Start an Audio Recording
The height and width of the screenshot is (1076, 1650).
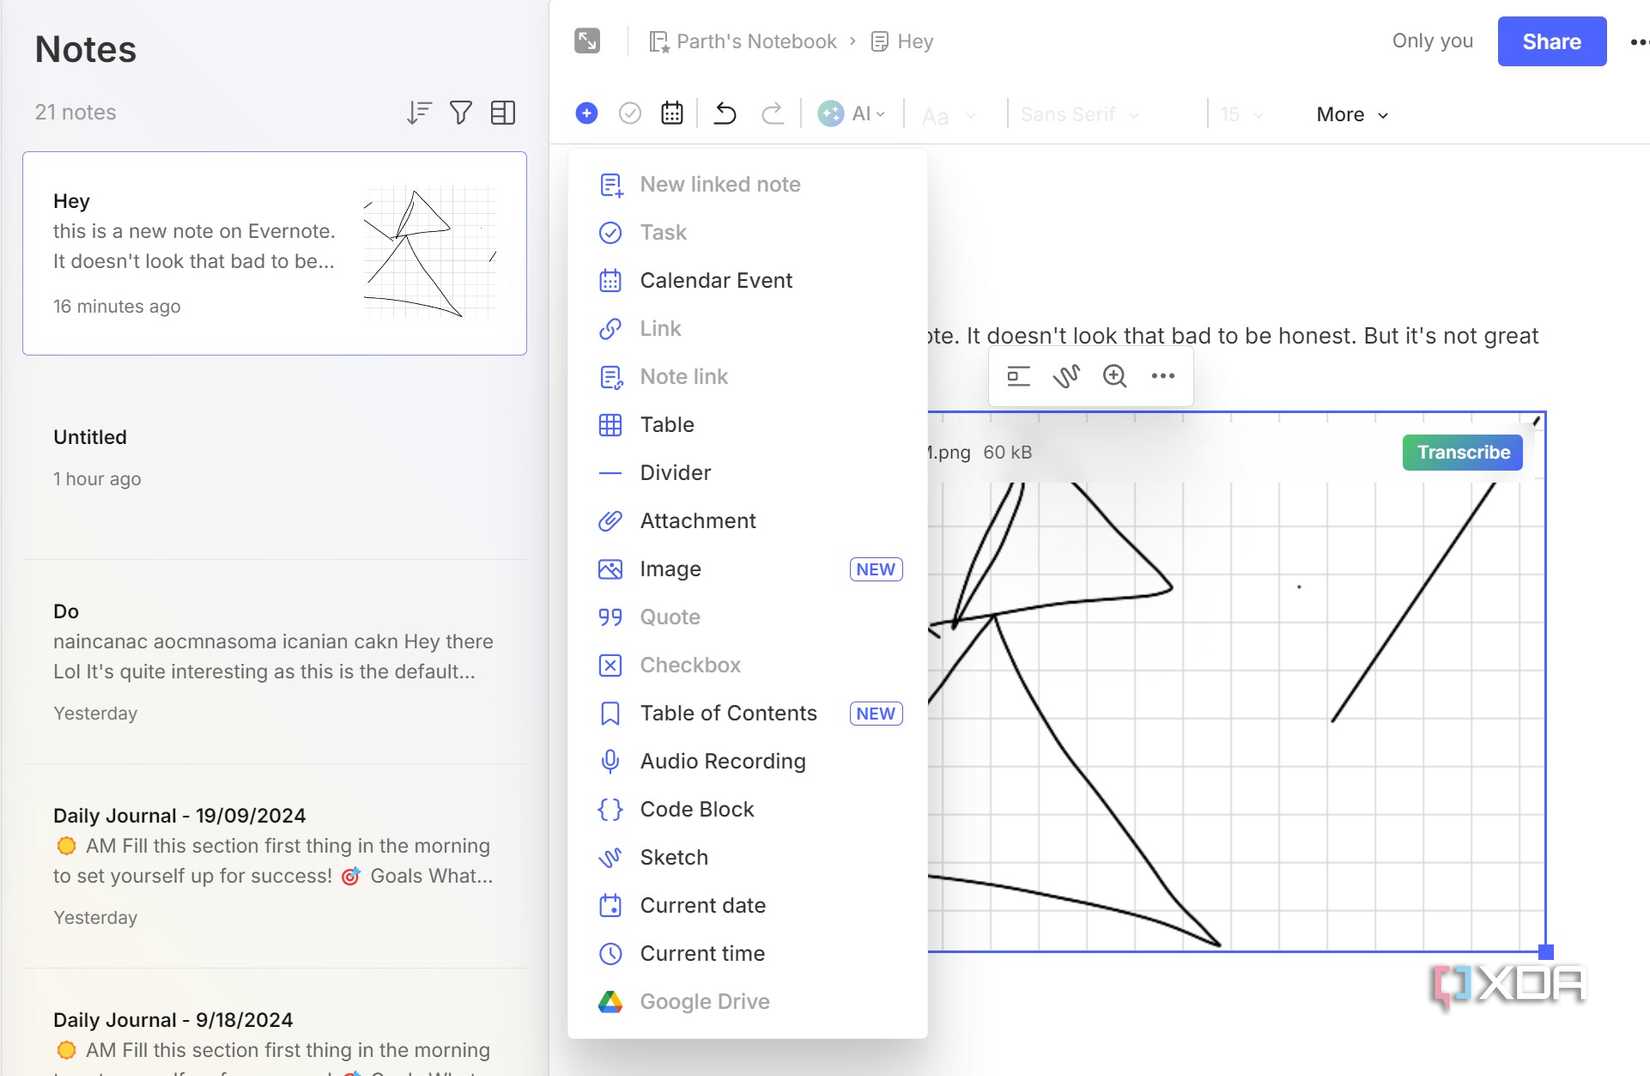pos(747,761)
